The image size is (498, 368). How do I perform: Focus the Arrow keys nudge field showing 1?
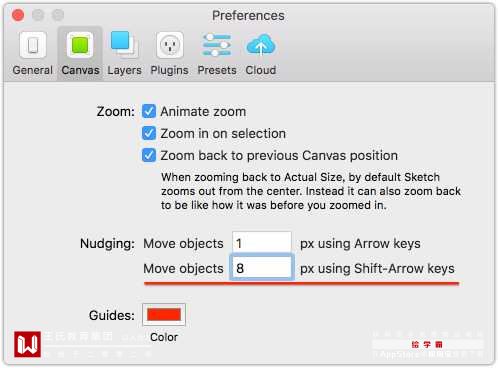click(x=262, y=243)
